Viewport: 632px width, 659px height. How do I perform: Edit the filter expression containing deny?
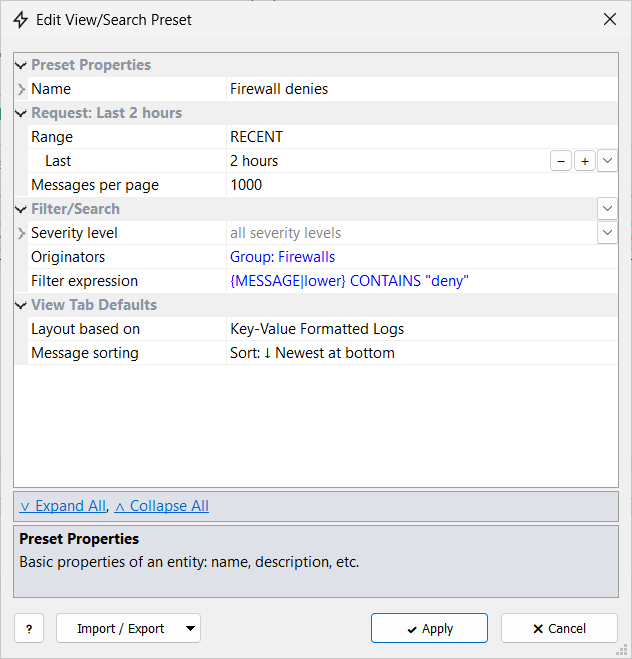pos(349,281)
